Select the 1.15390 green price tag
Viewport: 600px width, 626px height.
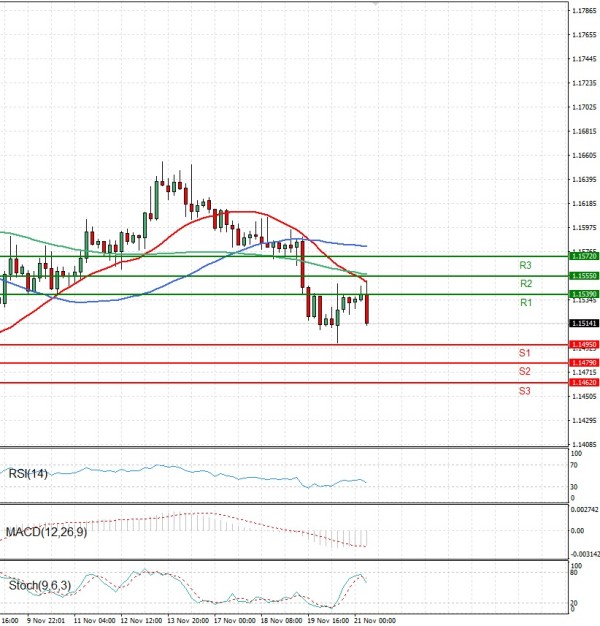(584, 294)
